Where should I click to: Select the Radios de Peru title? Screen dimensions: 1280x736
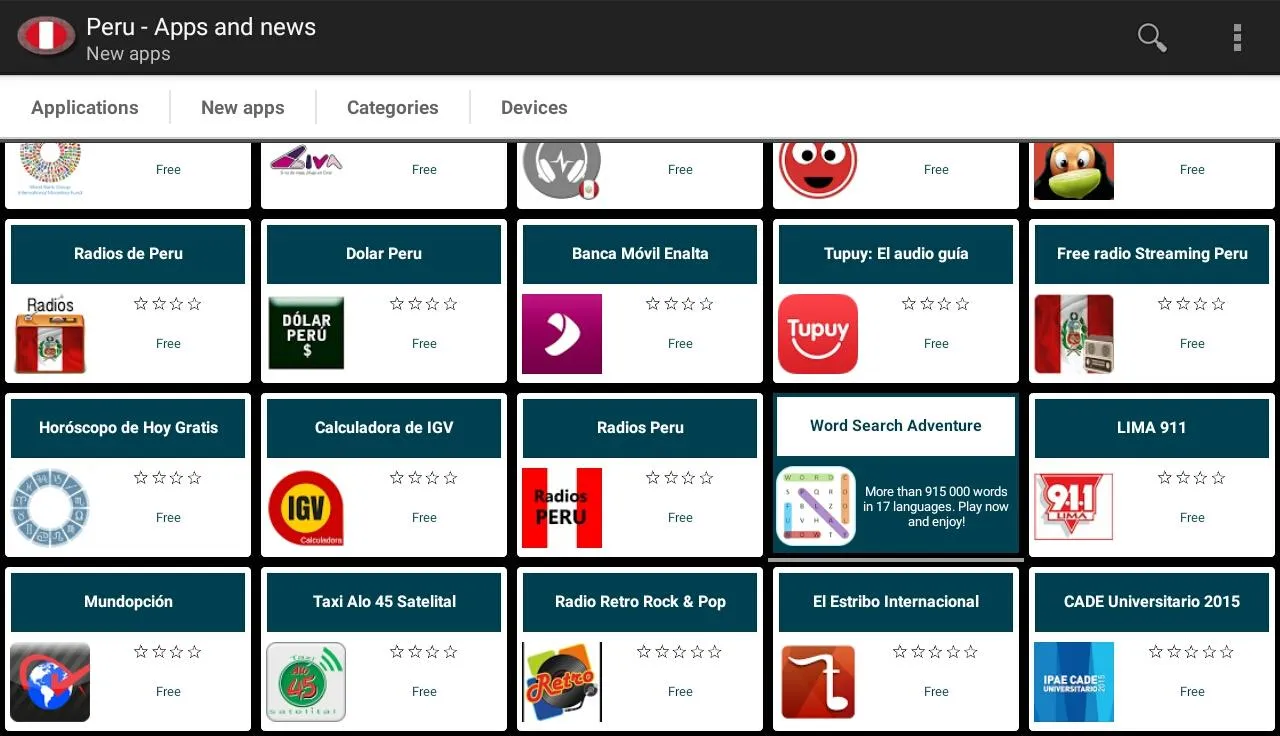128,254
